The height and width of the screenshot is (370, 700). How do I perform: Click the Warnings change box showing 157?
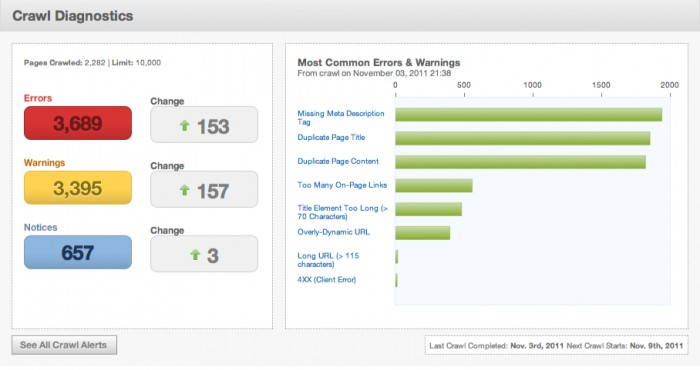(x=204, y=189)
